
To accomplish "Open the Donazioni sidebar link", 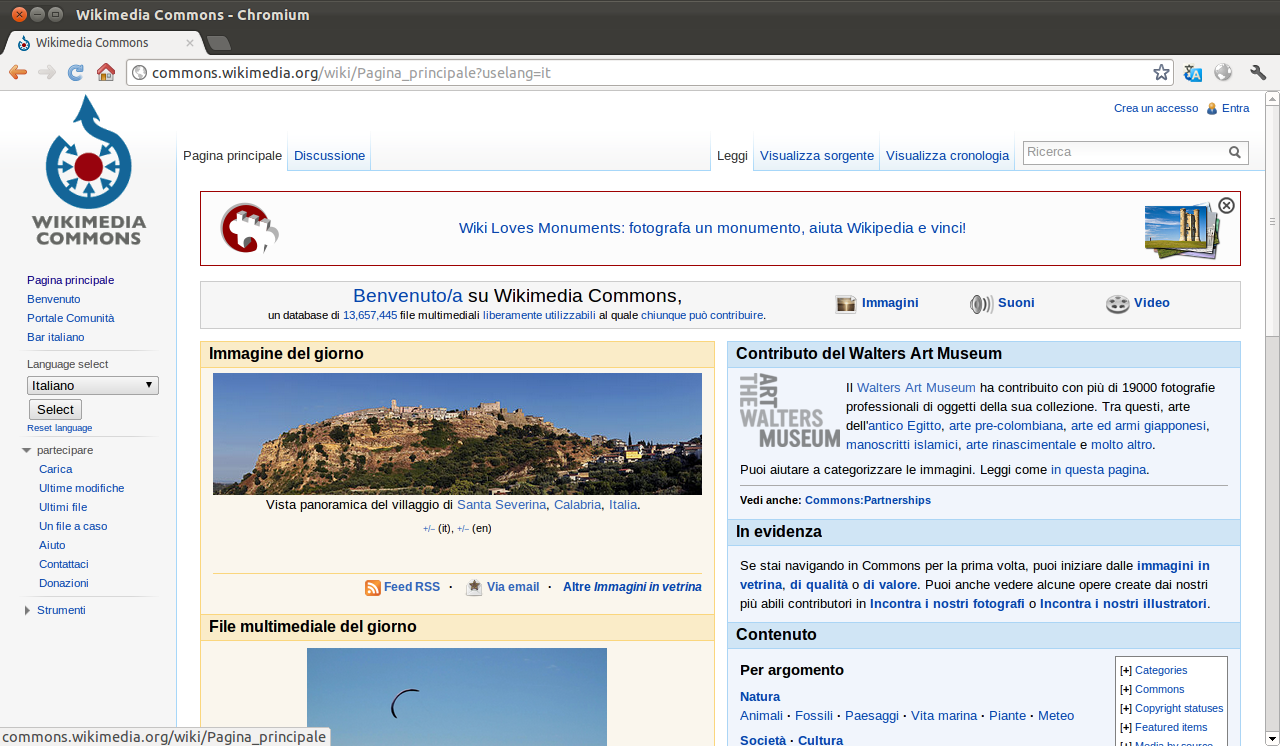I will [63, 583].
